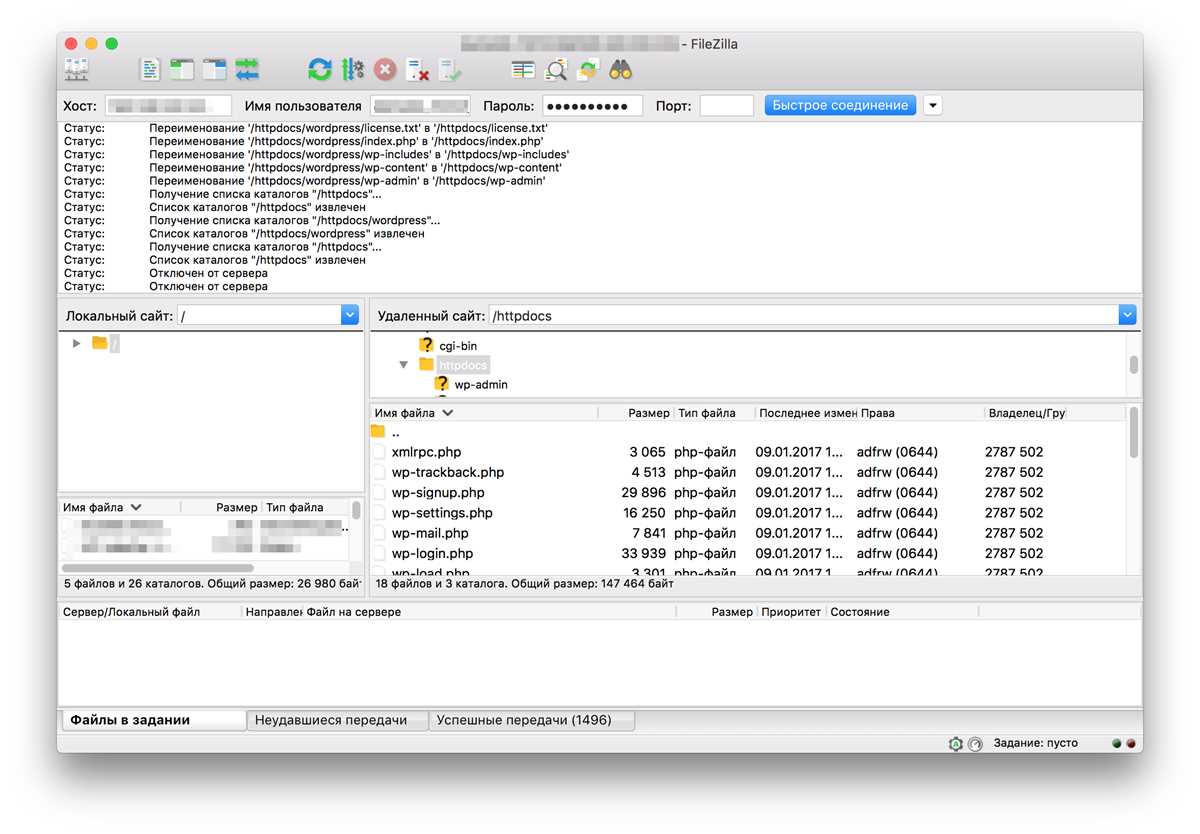Open the Локальный сайт path dropdown

(349, 315)
